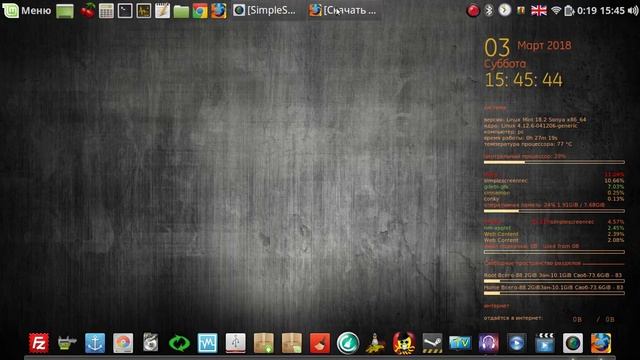640x360 pixels.
Task: Click the Conky time 15: 45: 44
Action: (523, 80)
